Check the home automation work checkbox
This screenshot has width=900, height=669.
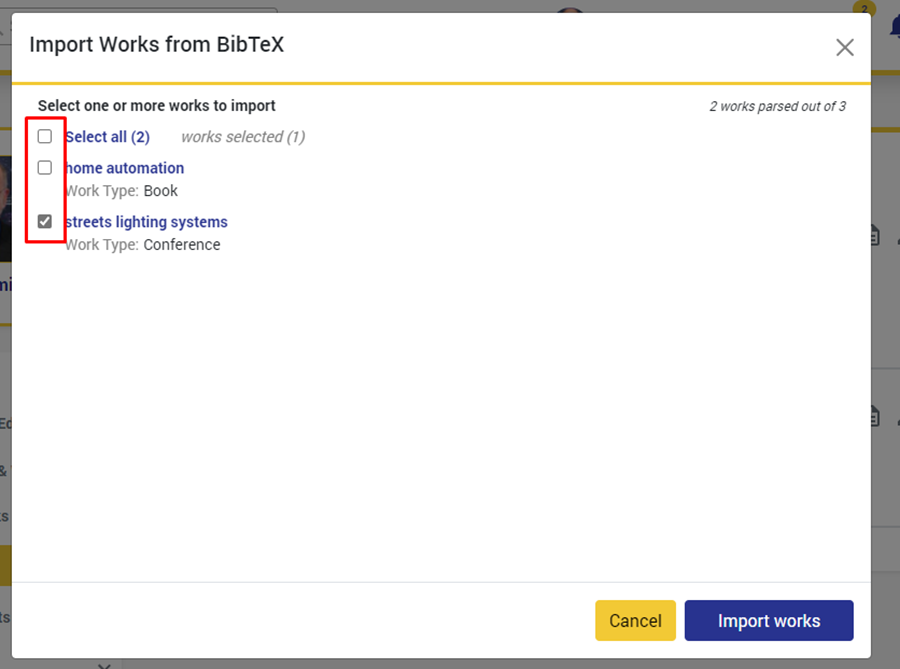[x=45, y=168]
